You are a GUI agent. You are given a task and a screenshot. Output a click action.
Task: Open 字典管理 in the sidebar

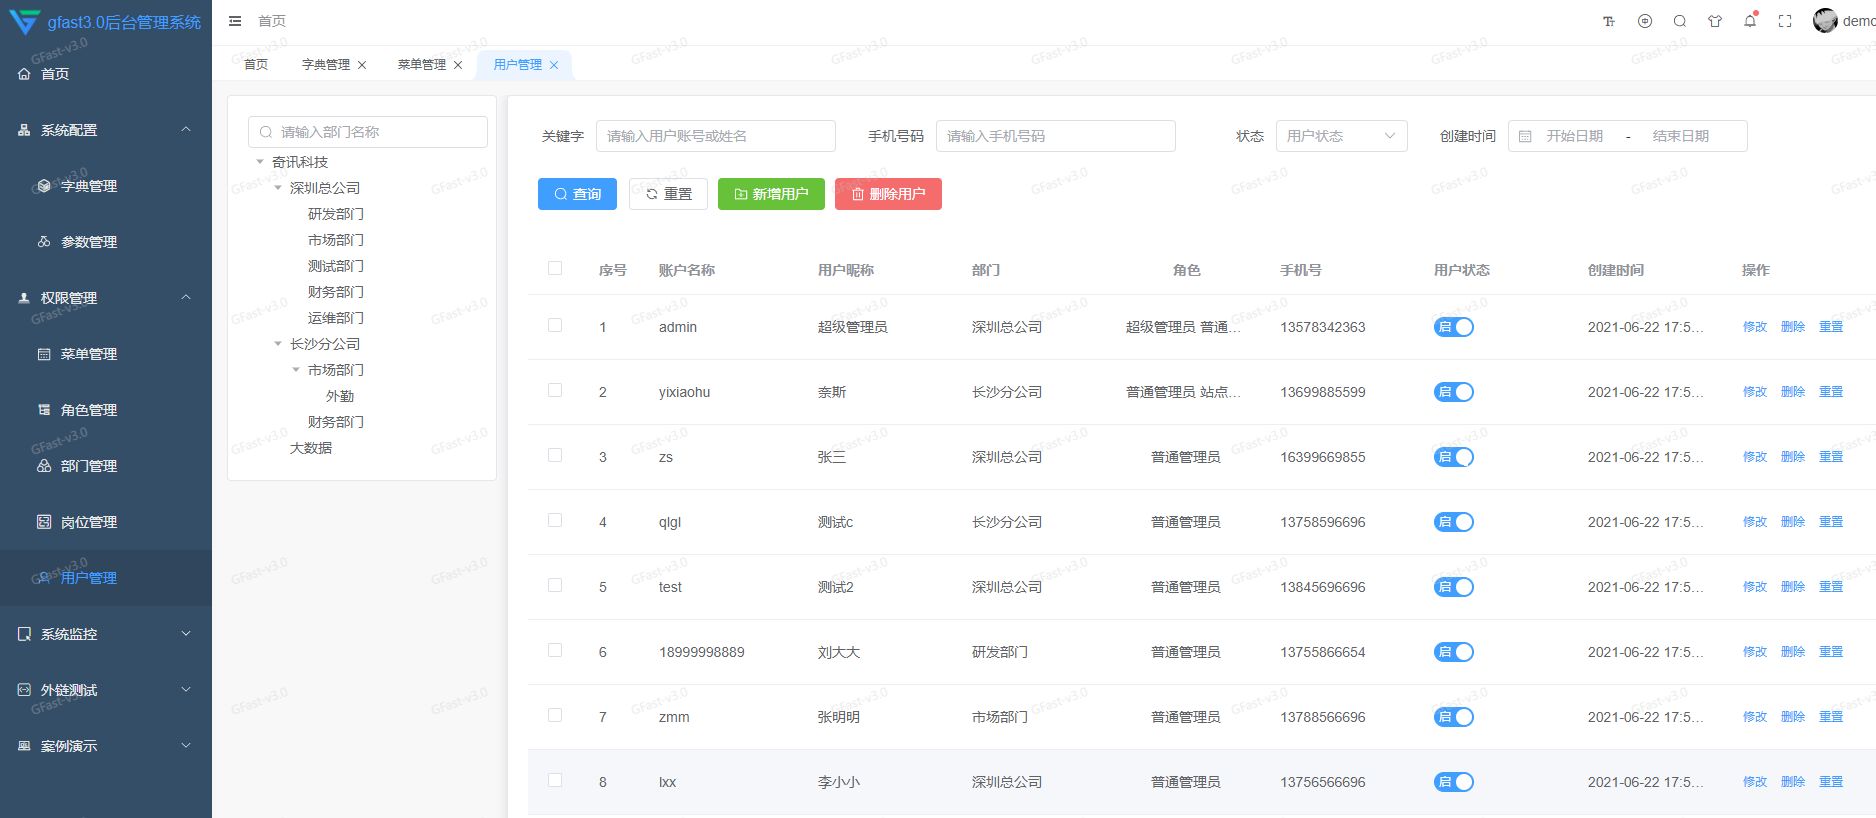[x=106, y=186]
